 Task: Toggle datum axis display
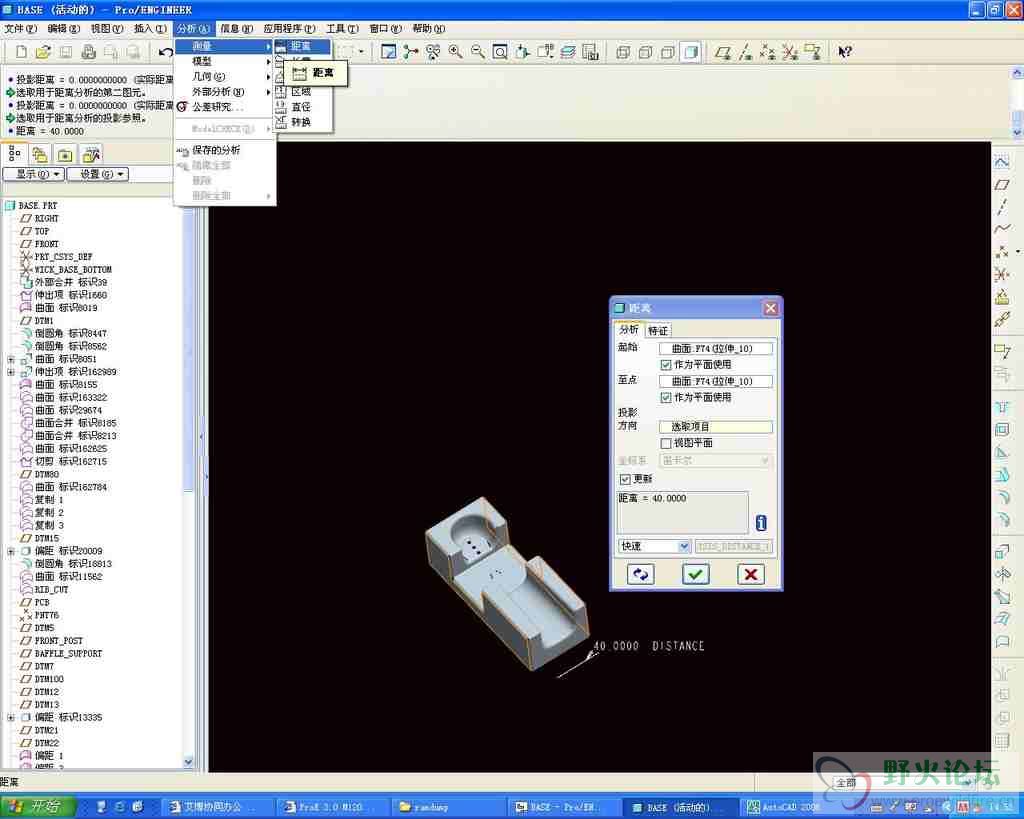[x=746, y=52]
